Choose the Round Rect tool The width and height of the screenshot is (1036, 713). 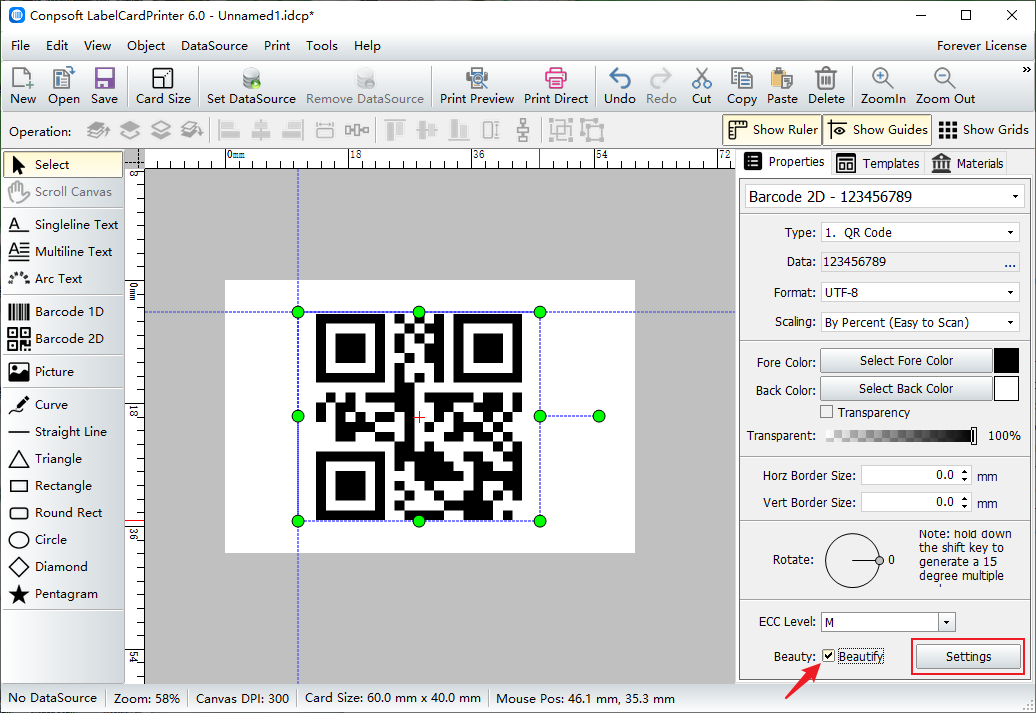click(x=63, y=513)
